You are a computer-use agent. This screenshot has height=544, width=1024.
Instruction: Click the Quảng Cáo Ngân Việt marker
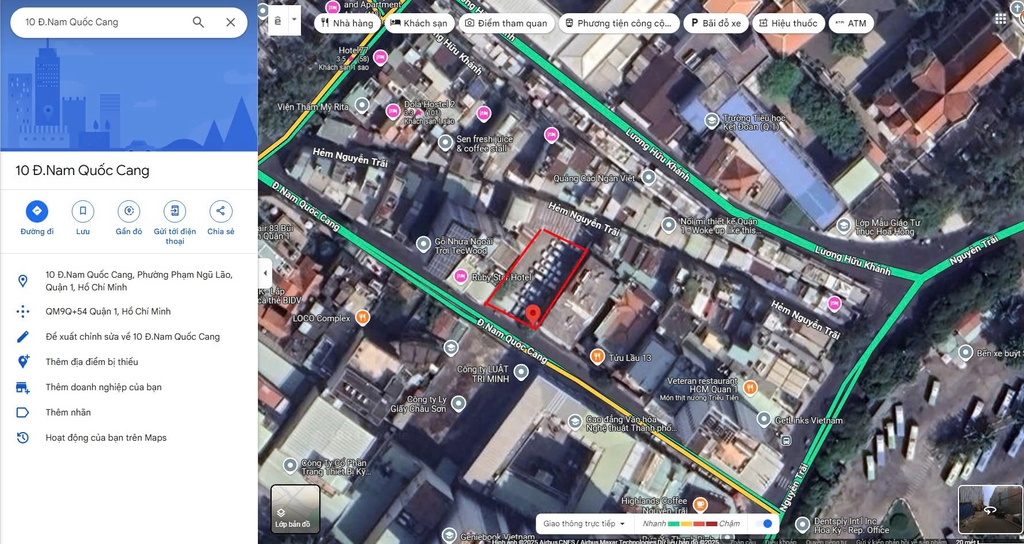648,177
